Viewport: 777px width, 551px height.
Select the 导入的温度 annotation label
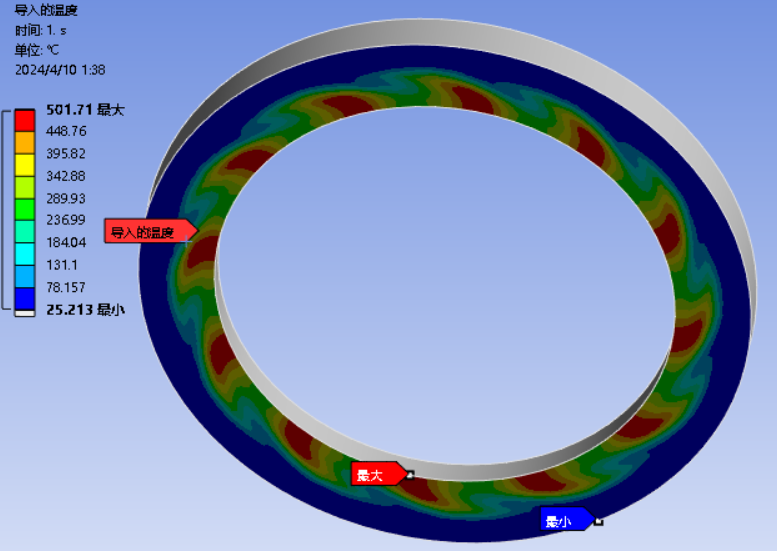[x=151, y=231]
